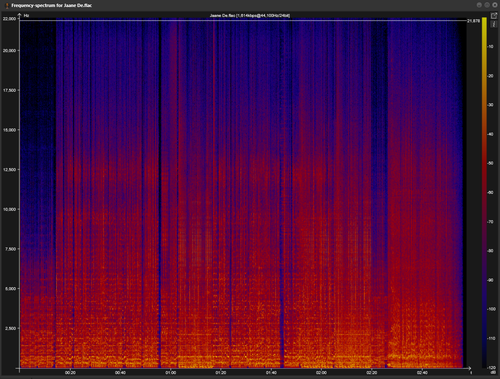The image size is (500, 379).
Task: Click the '-120' dB scale label
Action: coord(491,368)
